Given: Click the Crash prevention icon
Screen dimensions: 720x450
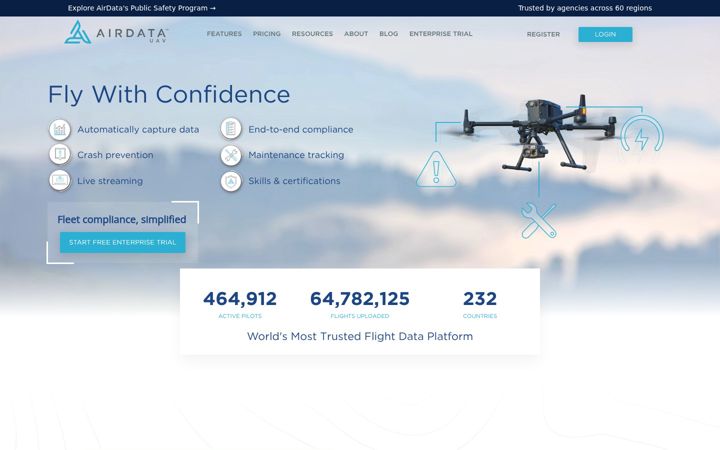Looking at the screenshot, I should pyautogui.click(x=60, y=154).
